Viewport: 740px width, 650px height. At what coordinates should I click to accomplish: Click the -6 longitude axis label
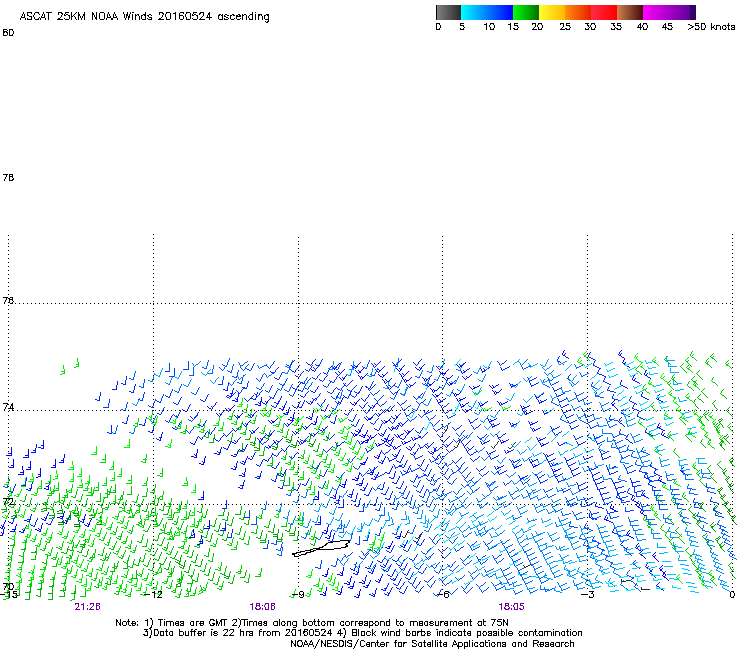tap(442, 595)
